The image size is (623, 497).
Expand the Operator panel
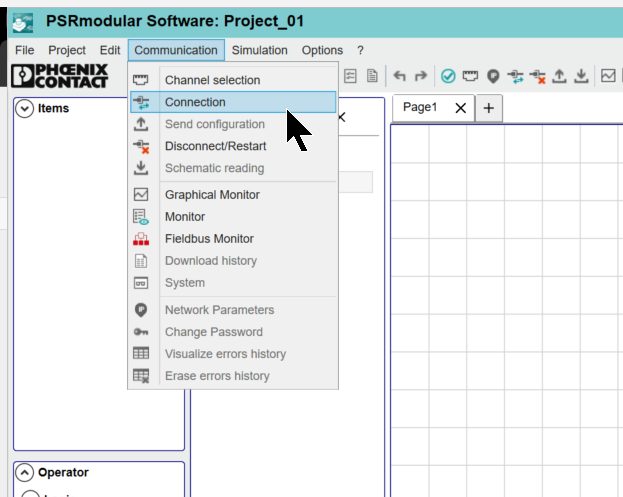click(24, 472)
